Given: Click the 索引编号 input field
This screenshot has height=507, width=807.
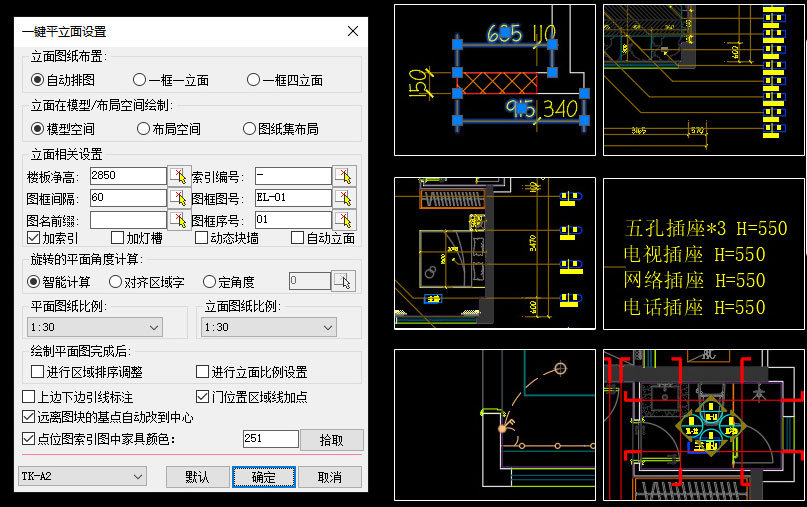Looking at the screenshot, I should tap(293, 176).
